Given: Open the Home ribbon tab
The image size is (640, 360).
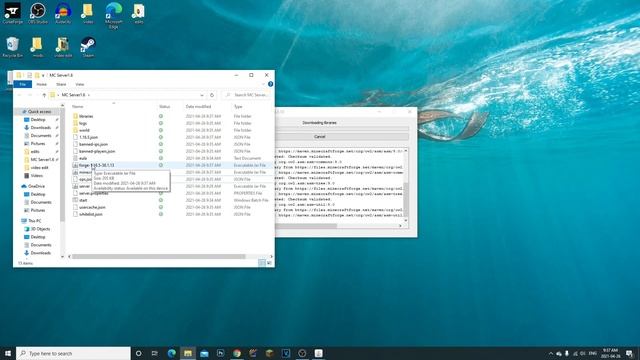Looking at the screenshot, I should tap(42, 84).
